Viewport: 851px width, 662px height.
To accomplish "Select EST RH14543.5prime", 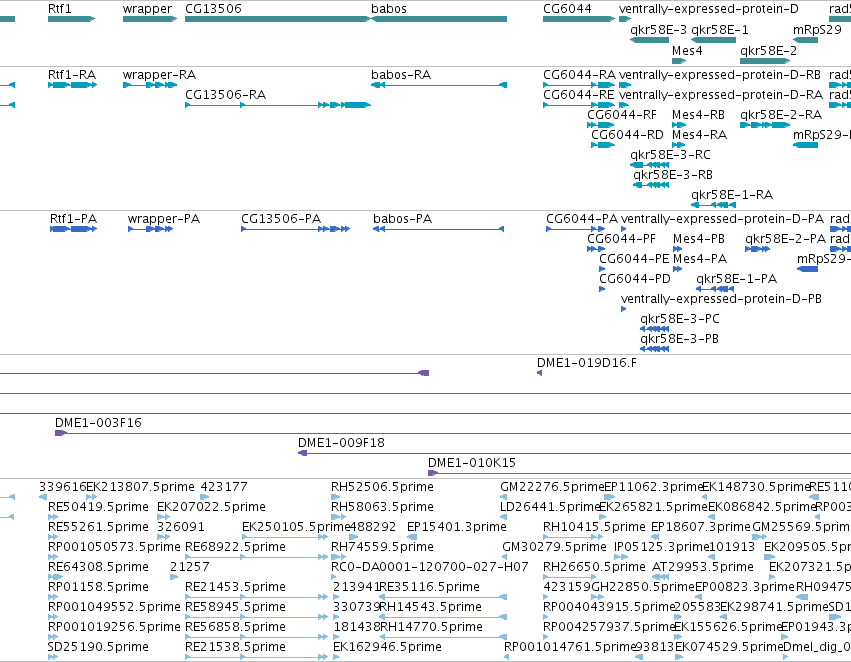I will point(430,607).
